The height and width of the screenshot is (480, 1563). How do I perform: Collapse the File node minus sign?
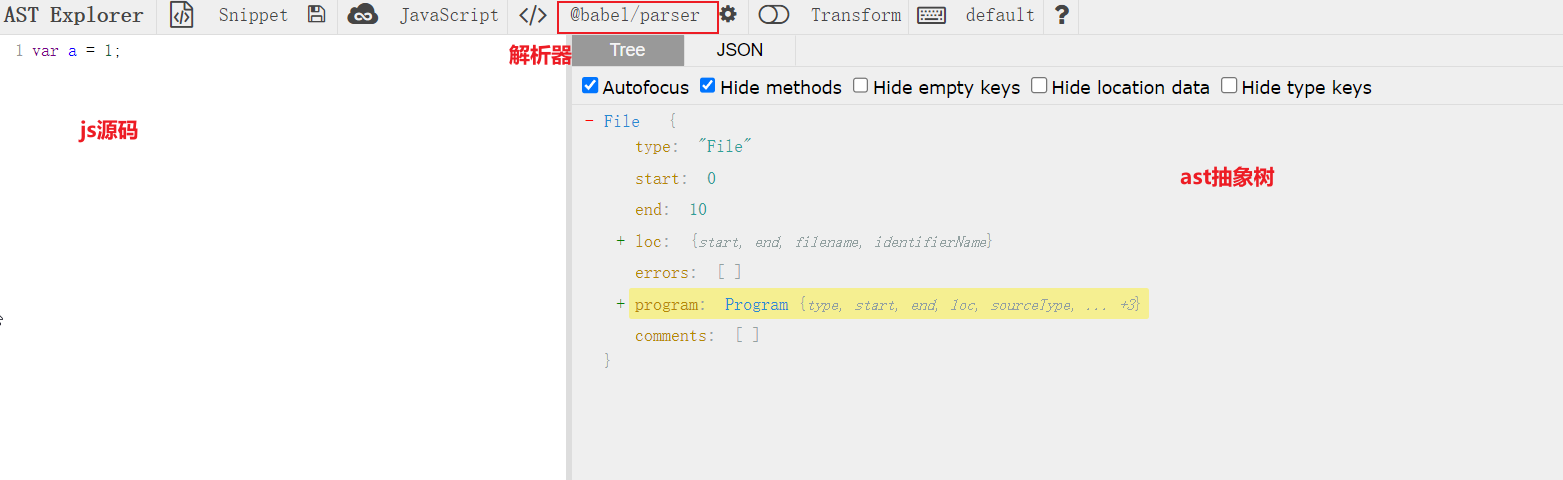point(589,121)
